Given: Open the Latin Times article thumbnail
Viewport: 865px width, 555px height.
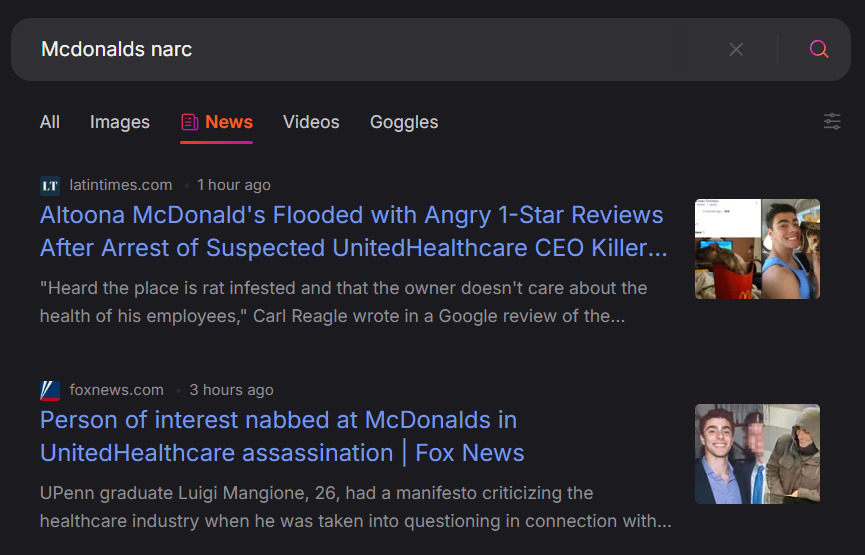Looking at the screenshot, I should pyautogui.click(x=757, y=249).
